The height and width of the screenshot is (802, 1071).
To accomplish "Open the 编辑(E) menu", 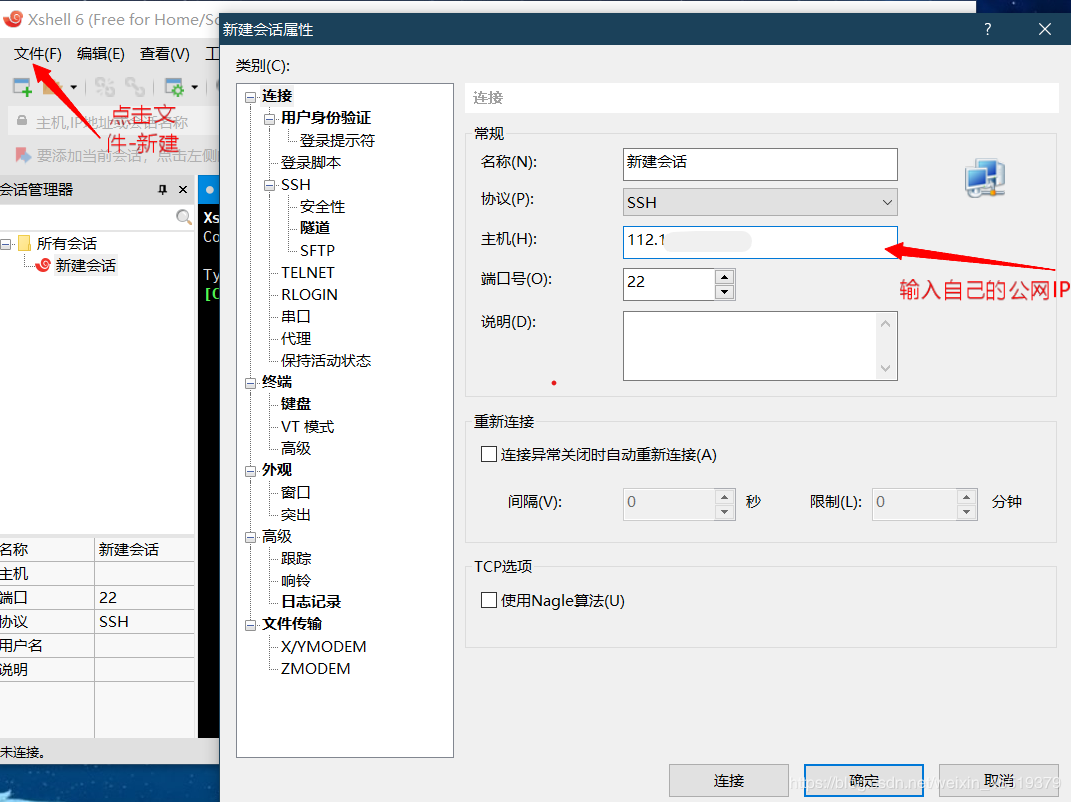I will pyautogui.click(x=100, y=53).
